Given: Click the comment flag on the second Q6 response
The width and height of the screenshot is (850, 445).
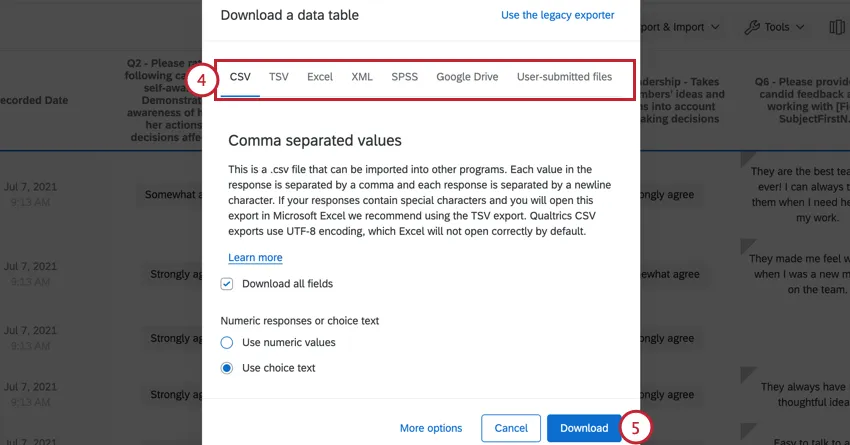Looking at the screenshot, I should pos(745,245).
